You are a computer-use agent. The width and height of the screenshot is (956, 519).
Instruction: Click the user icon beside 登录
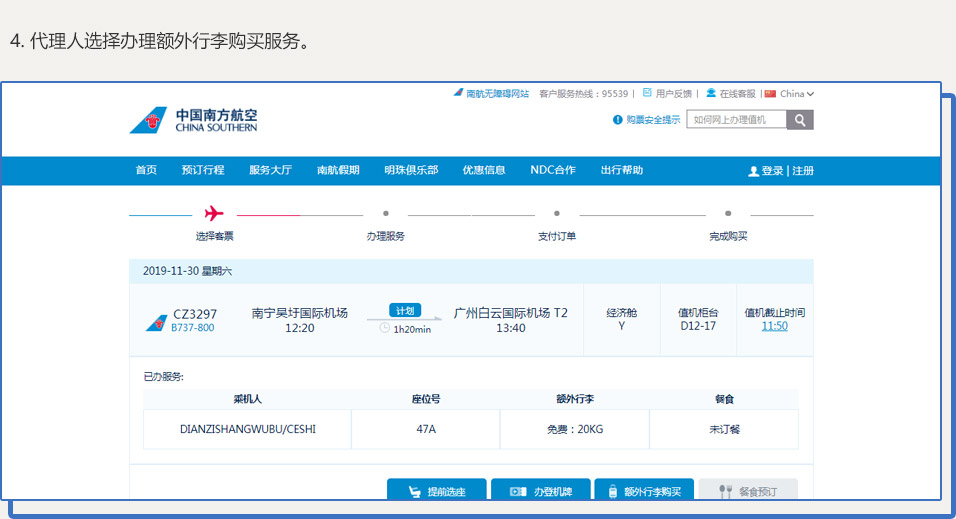(x=753, y=171)
